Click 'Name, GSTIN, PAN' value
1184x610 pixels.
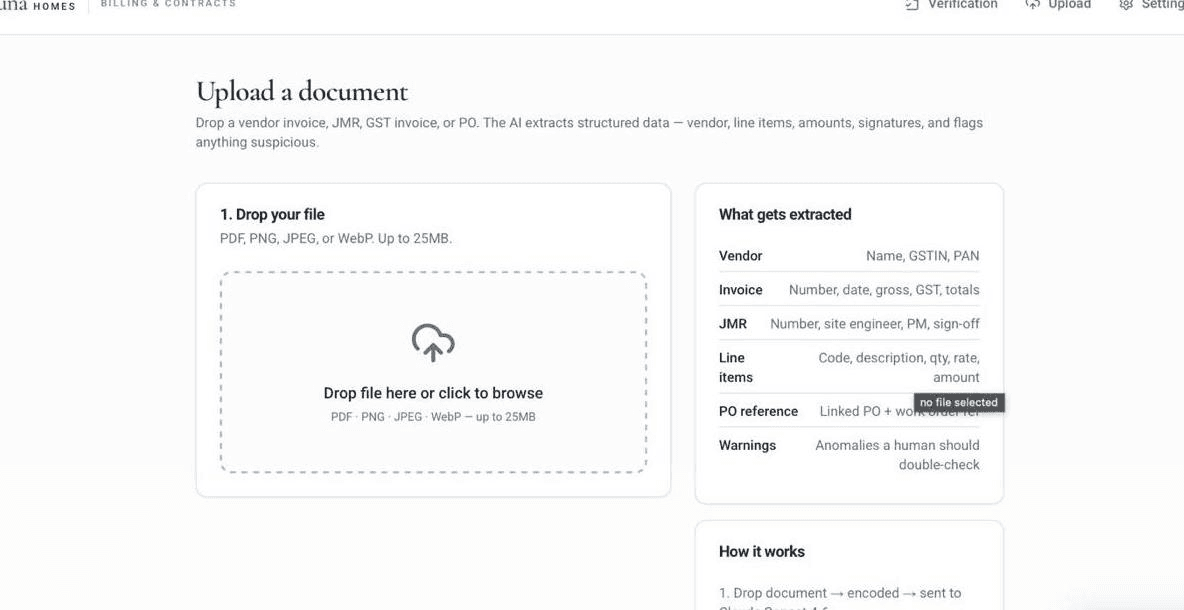[x=923, y=256]
